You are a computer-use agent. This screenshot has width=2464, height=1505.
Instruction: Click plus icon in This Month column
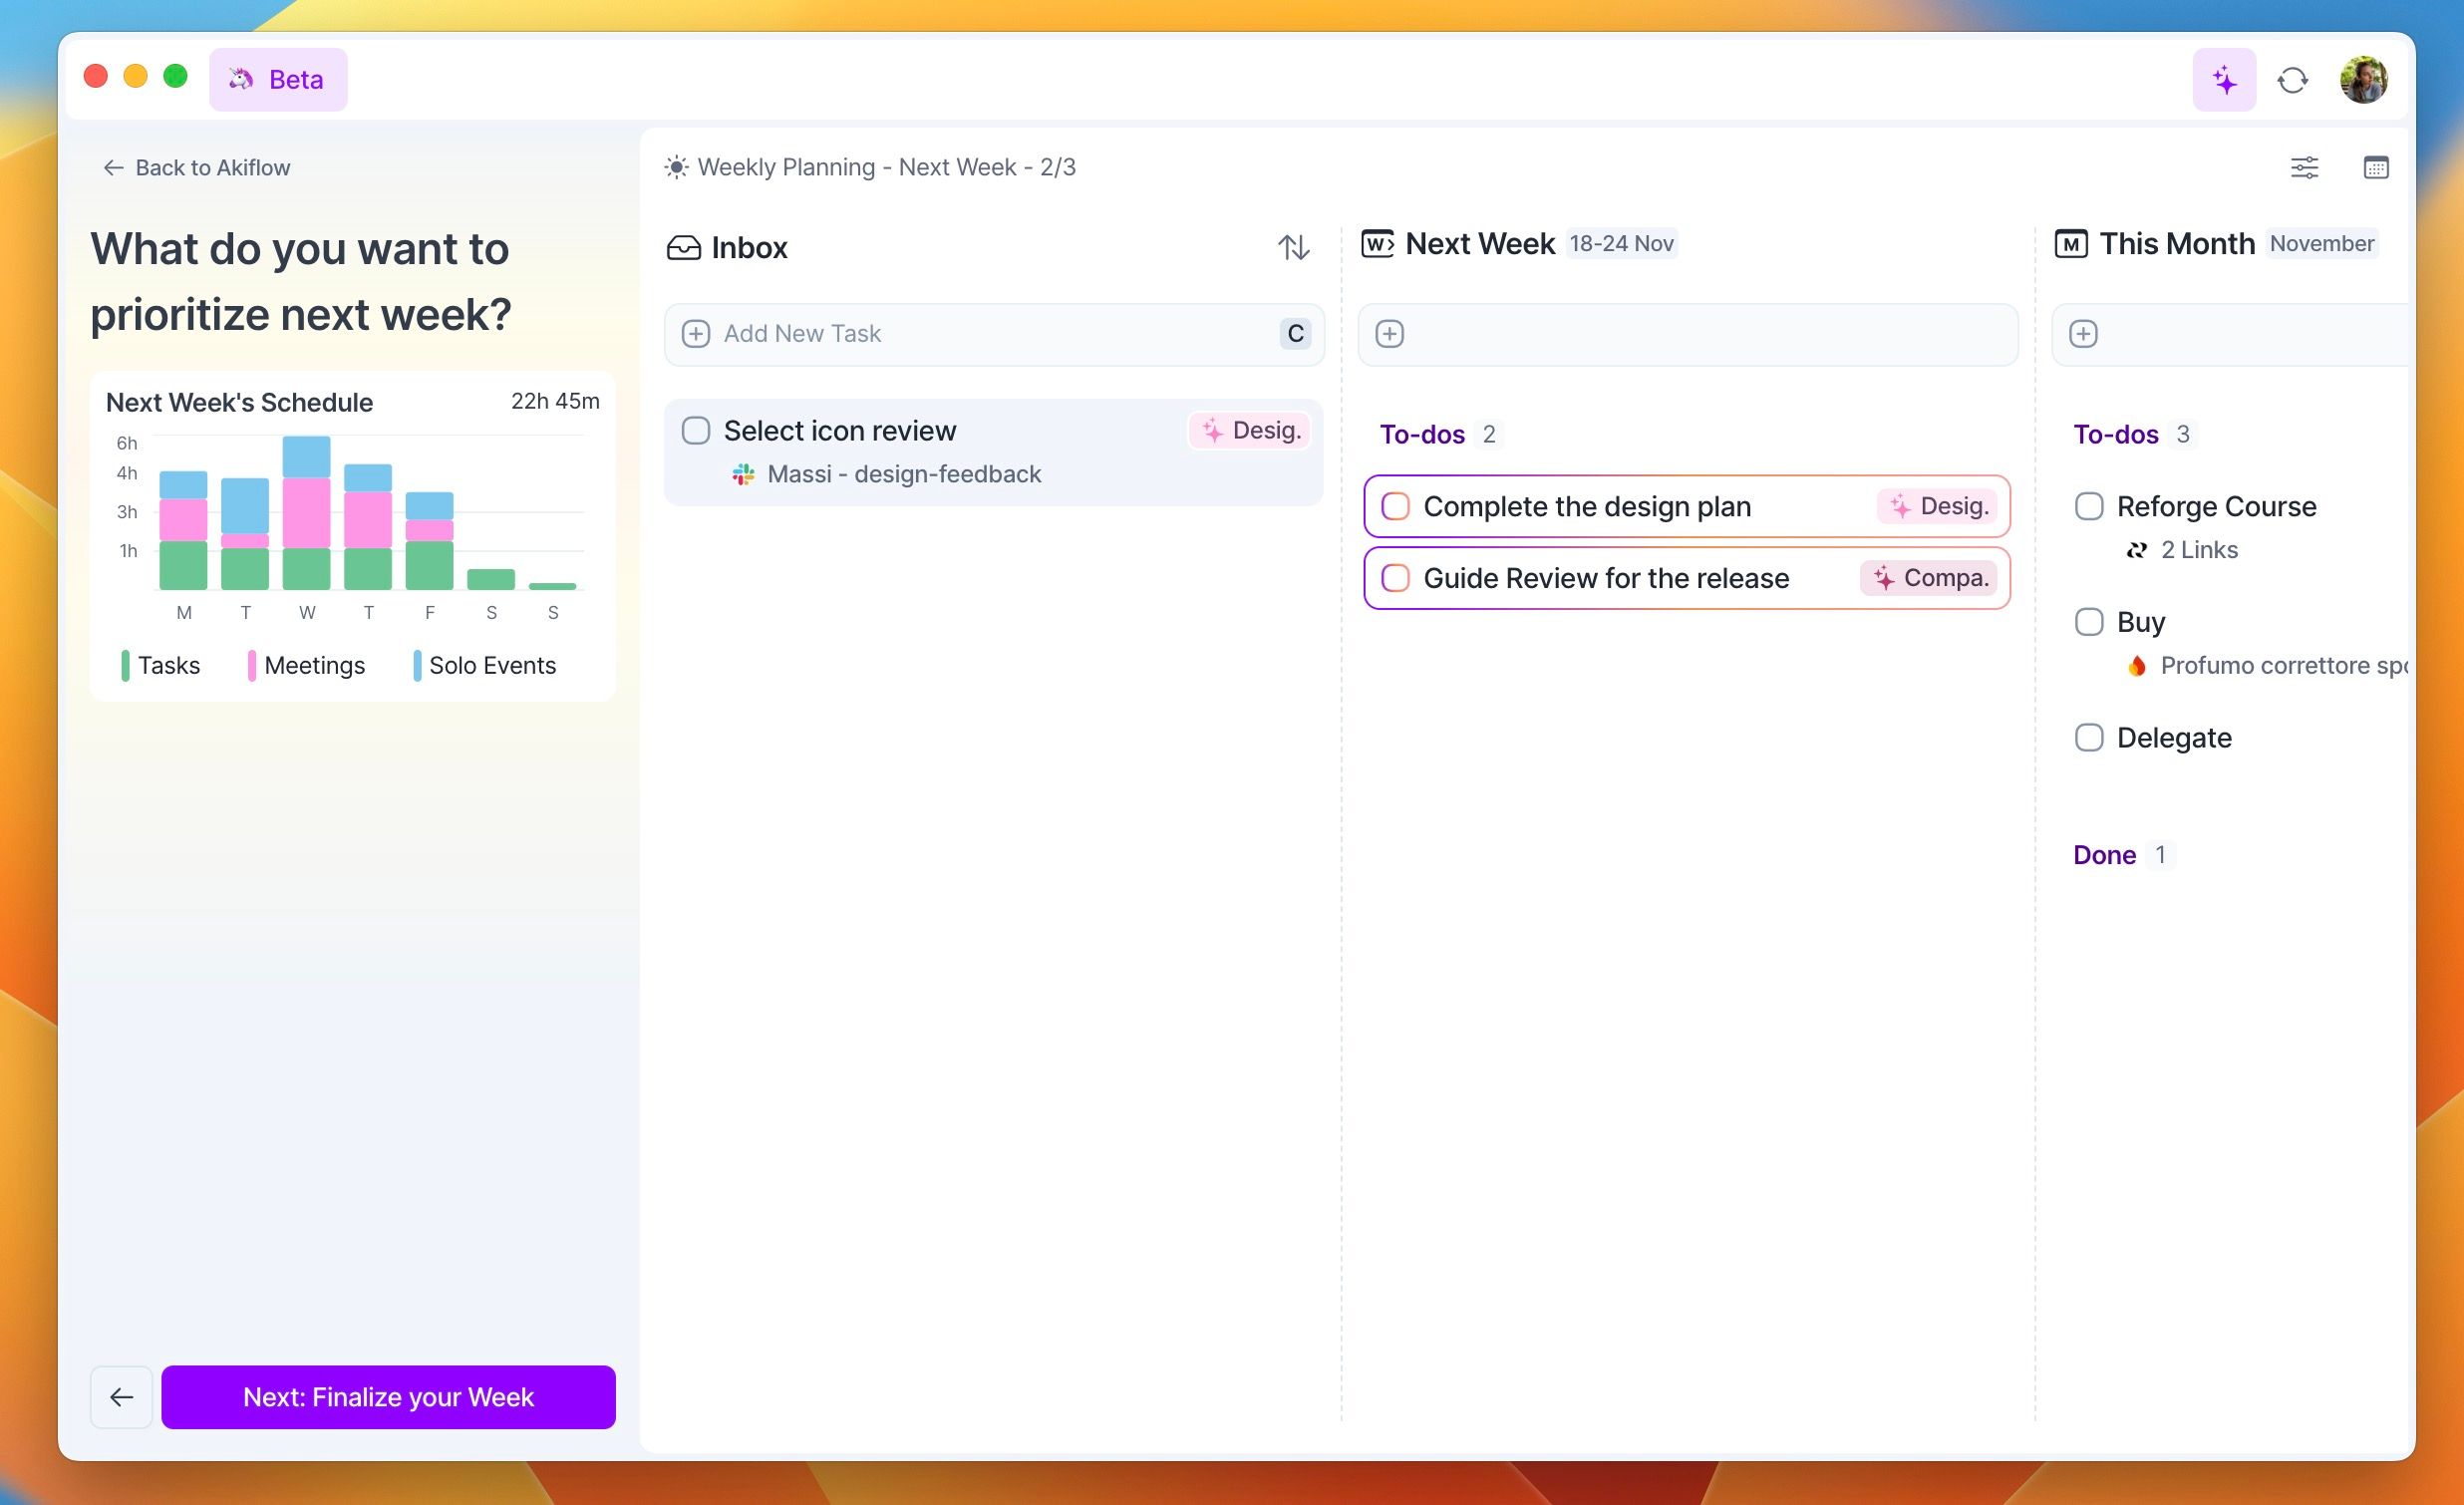tap(2083, 334)
